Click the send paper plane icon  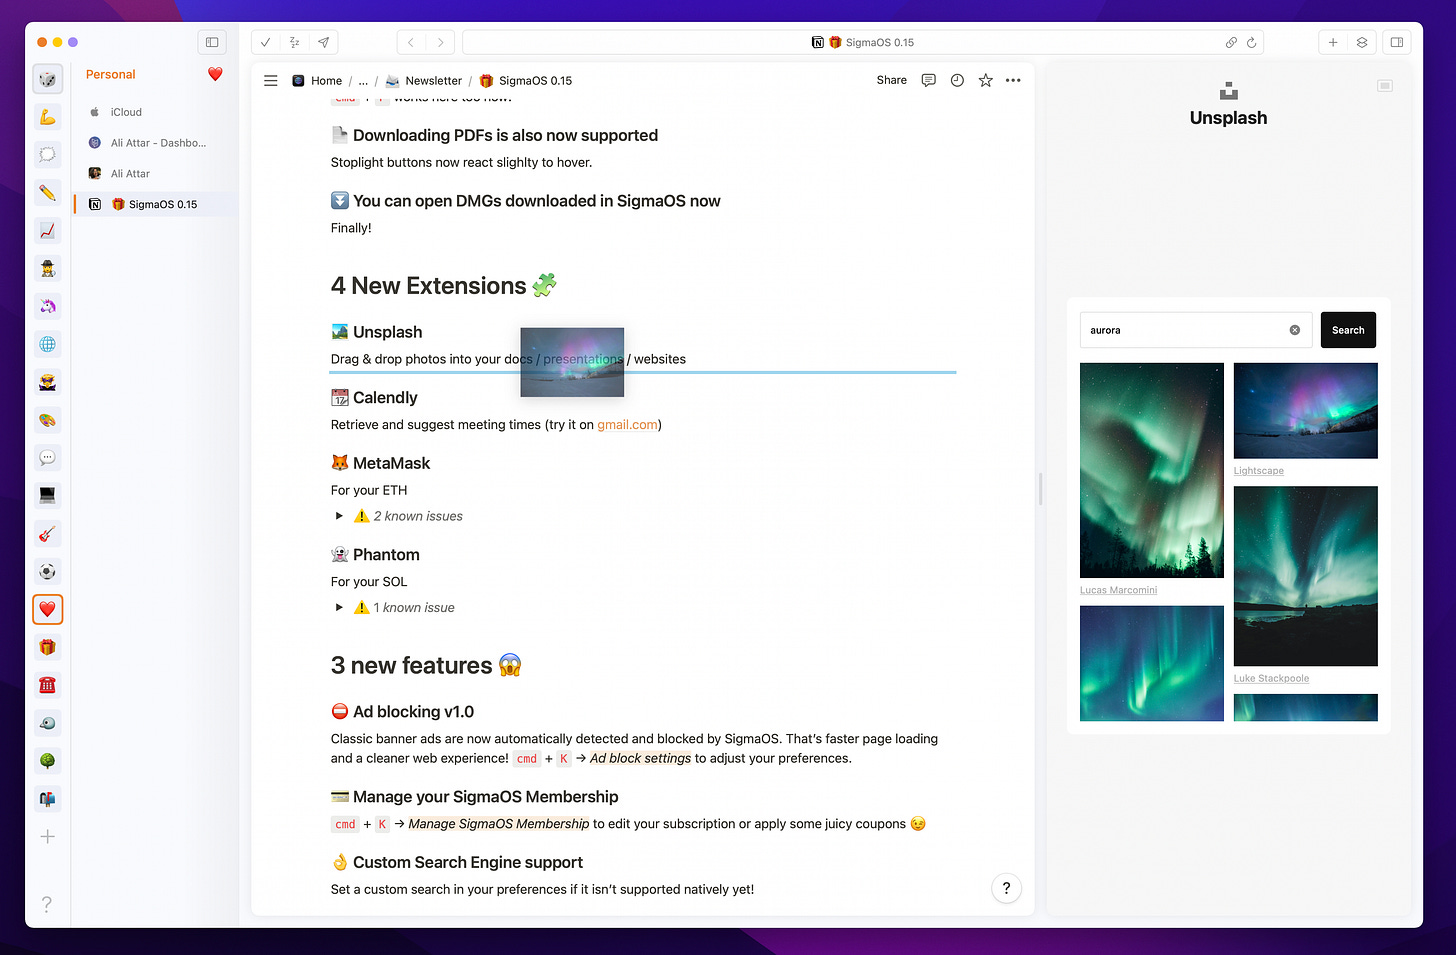tap(323, 42)
